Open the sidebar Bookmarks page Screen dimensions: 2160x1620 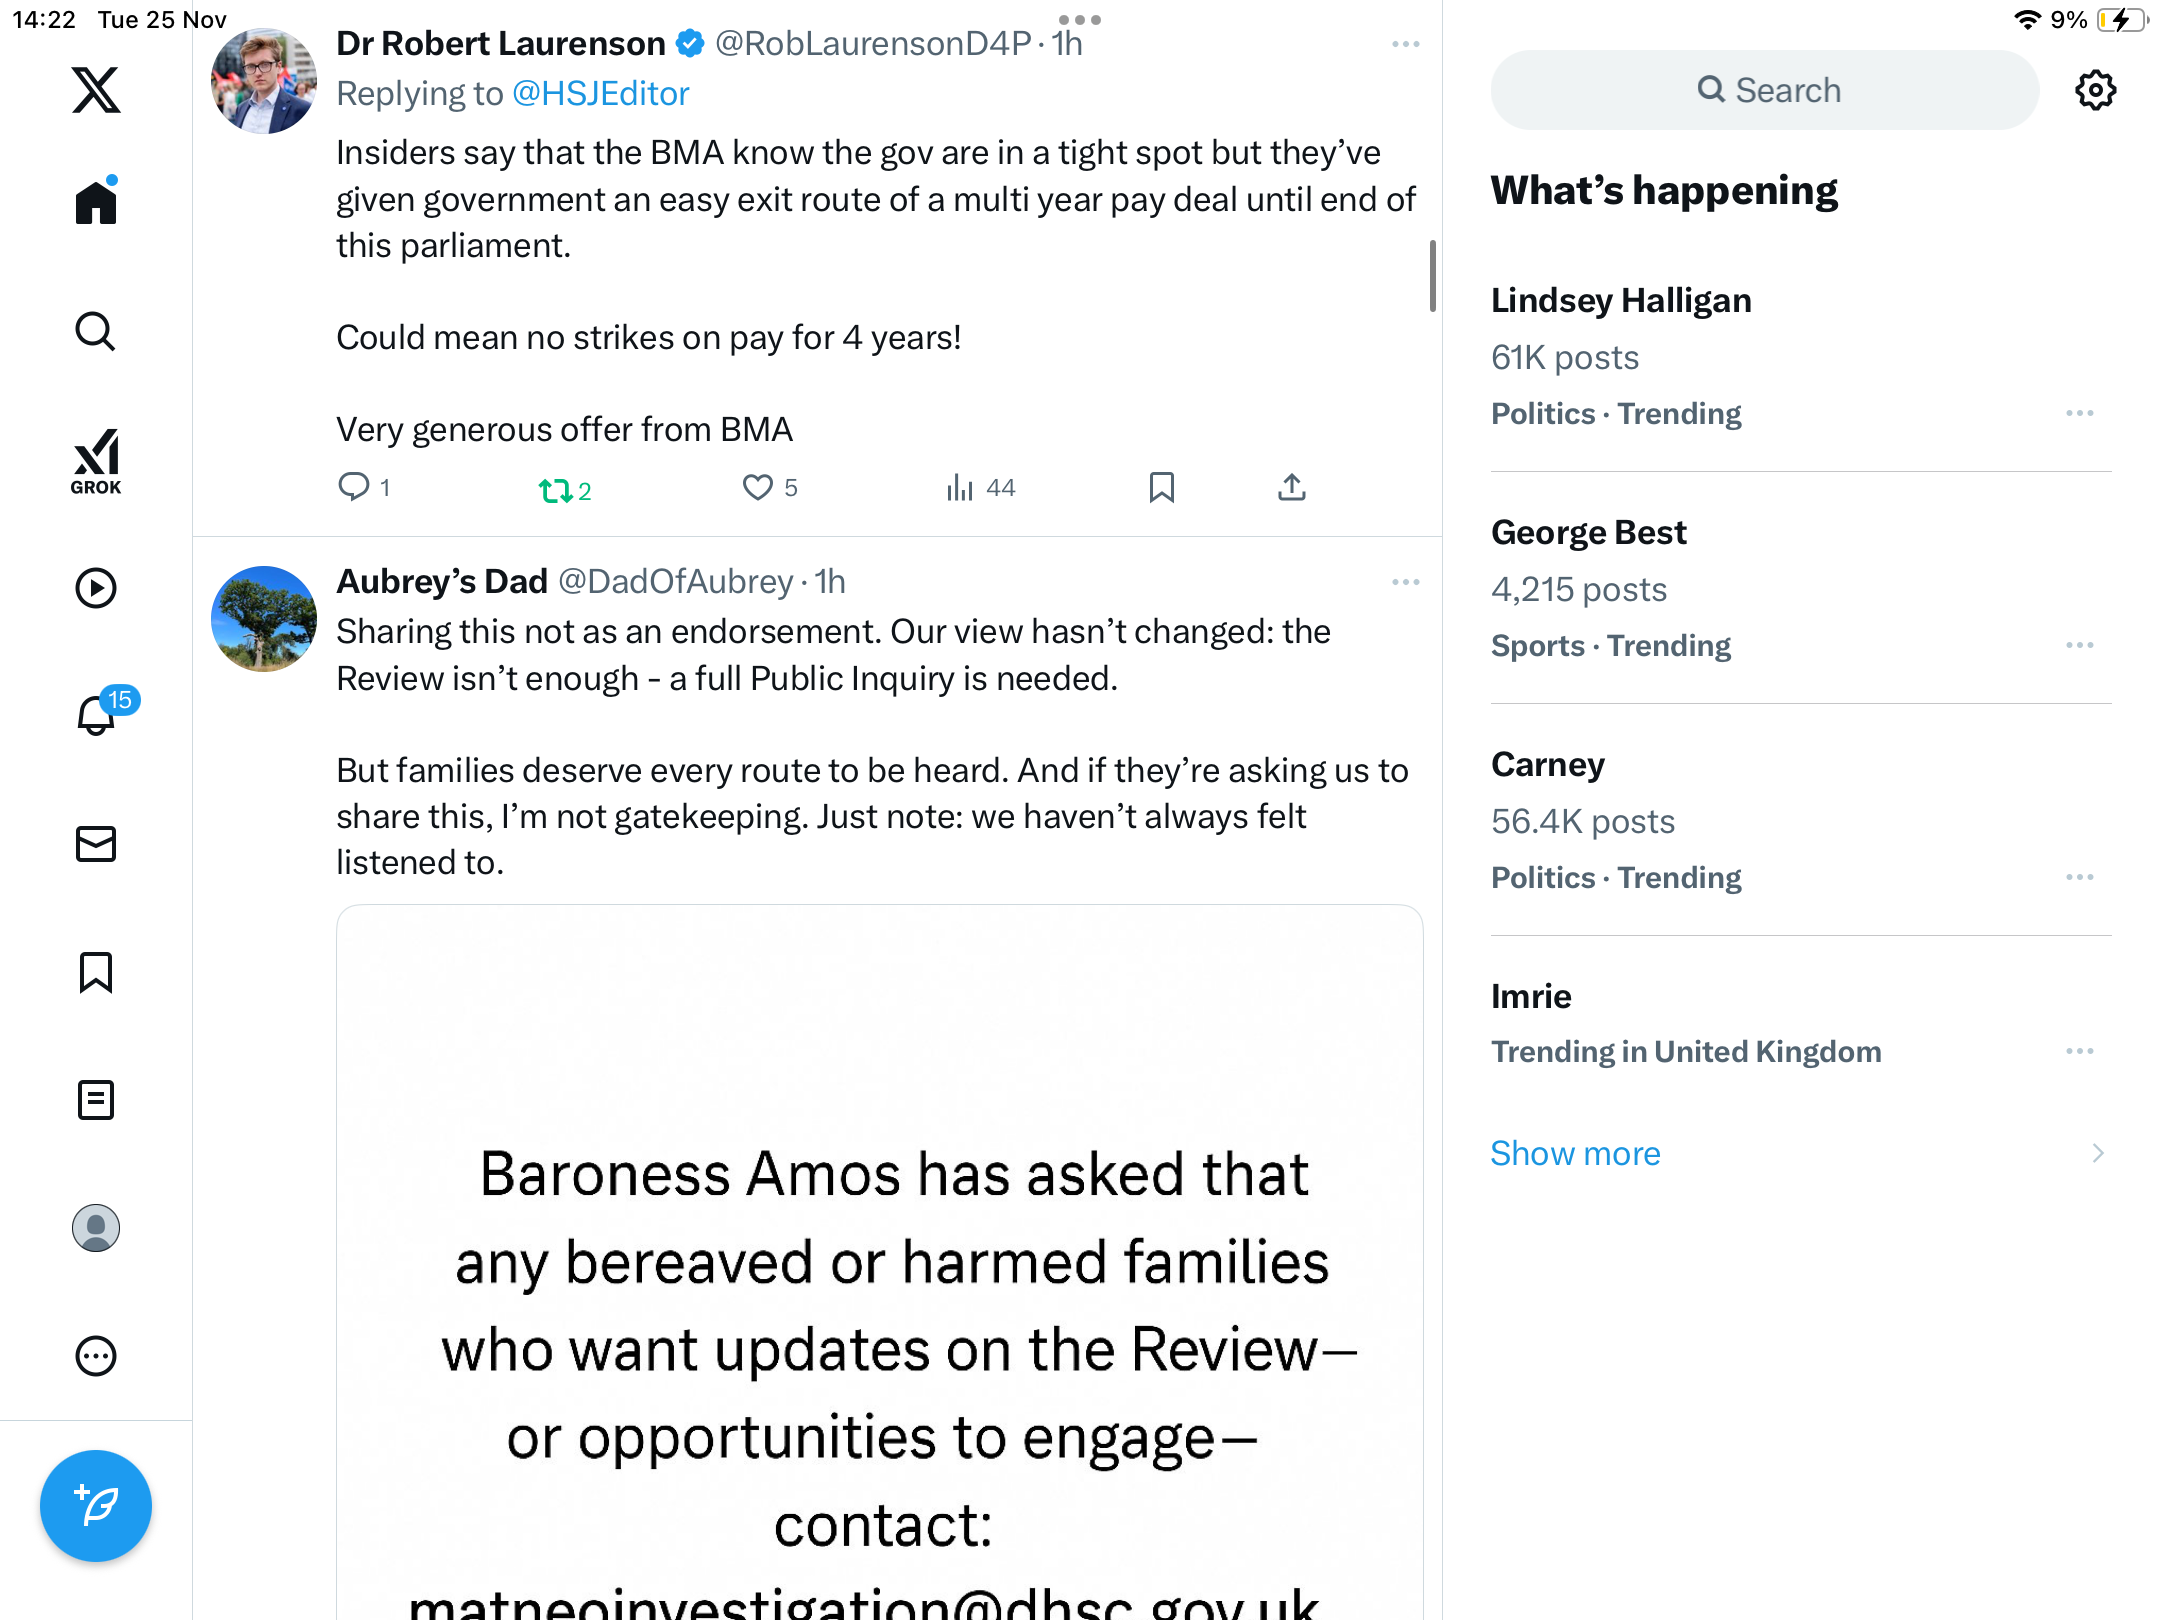coord(96,972)
